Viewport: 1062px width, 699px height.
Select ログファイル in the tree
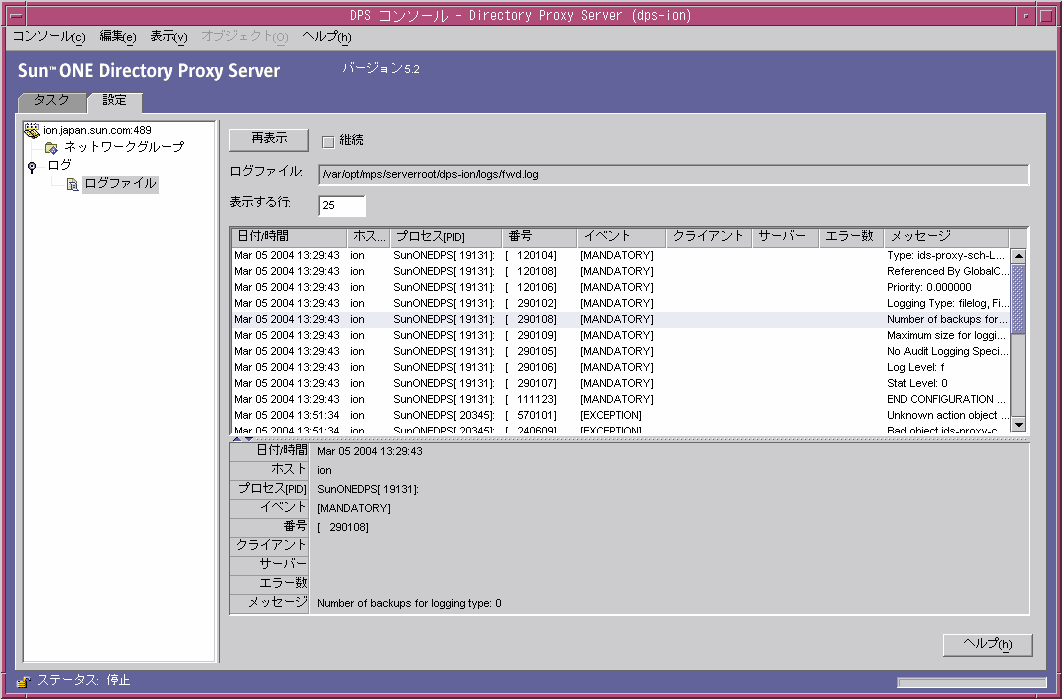point(121,184)
